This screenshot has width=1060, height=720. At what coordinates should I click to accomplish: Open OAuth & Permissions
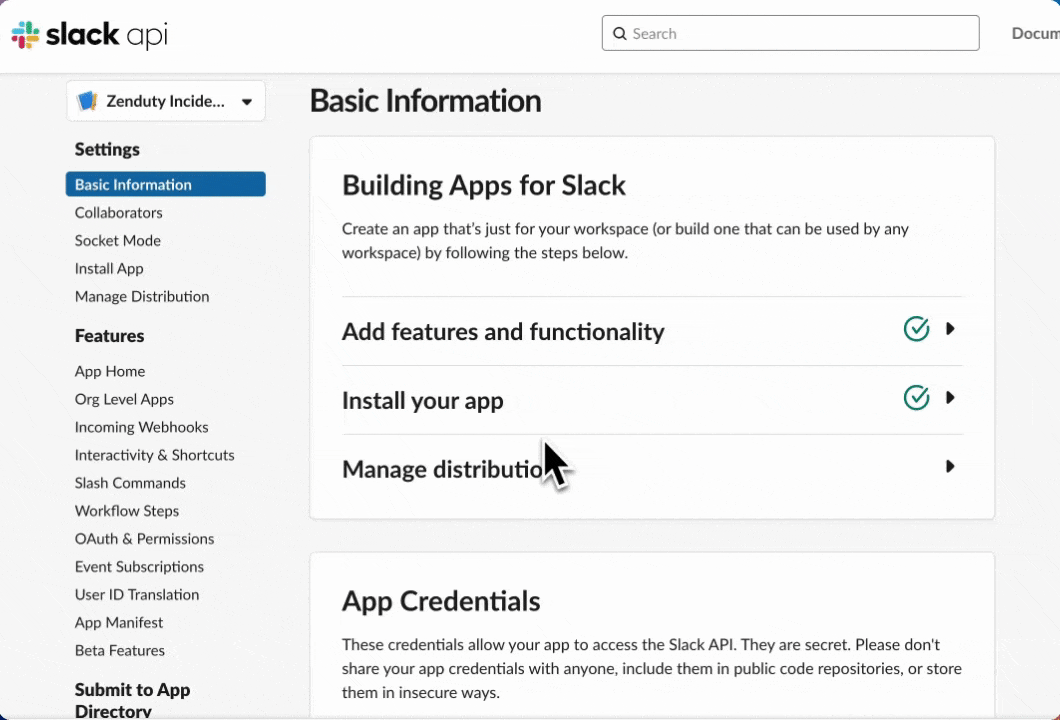pyautogui.click(x=144, y=539)
